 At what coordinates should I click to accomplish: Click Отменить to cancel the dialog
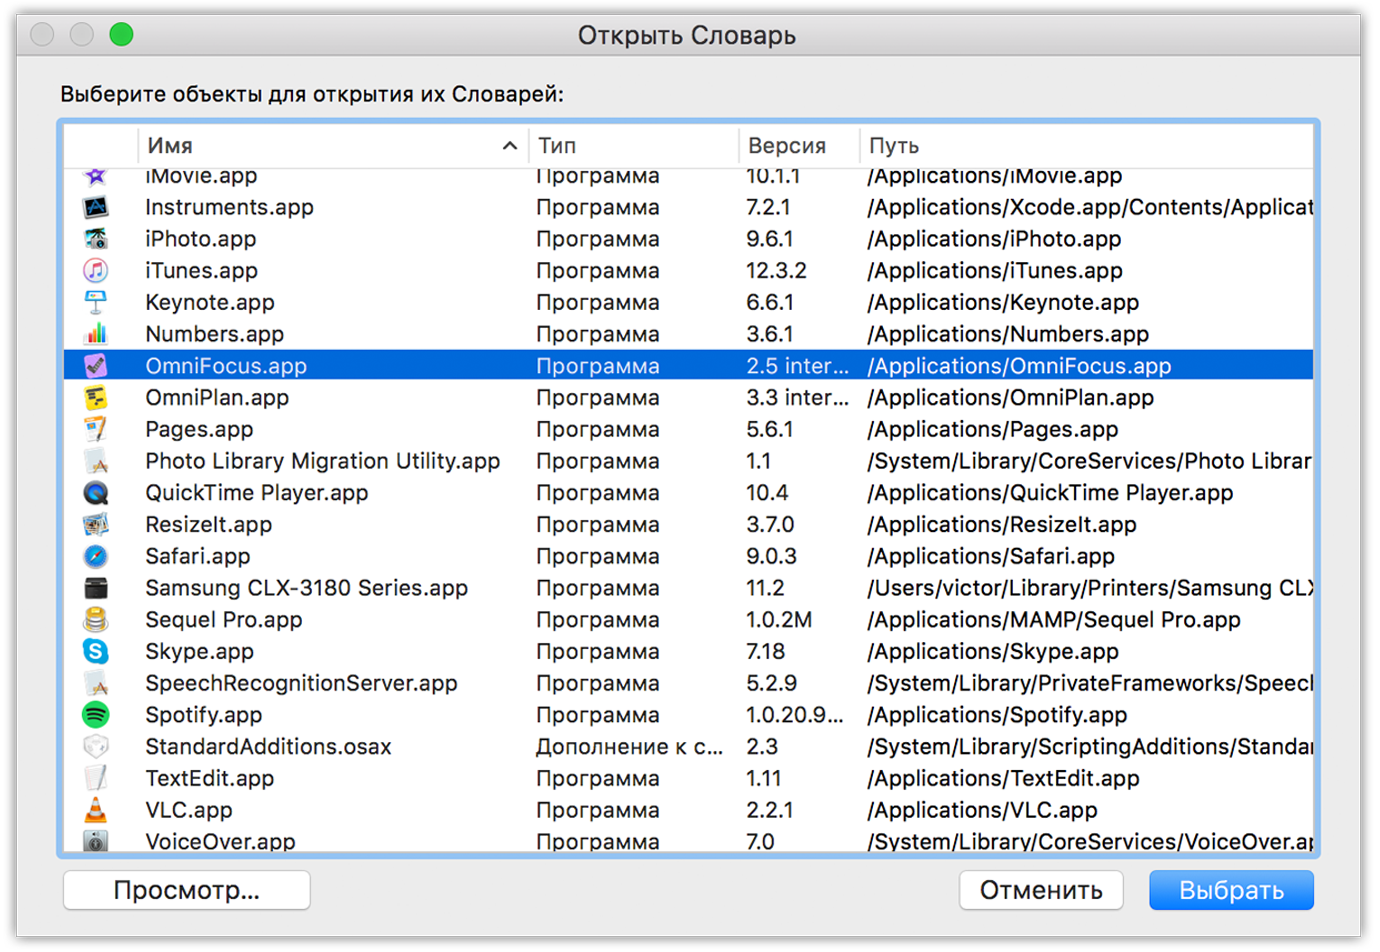(1041, 890)
